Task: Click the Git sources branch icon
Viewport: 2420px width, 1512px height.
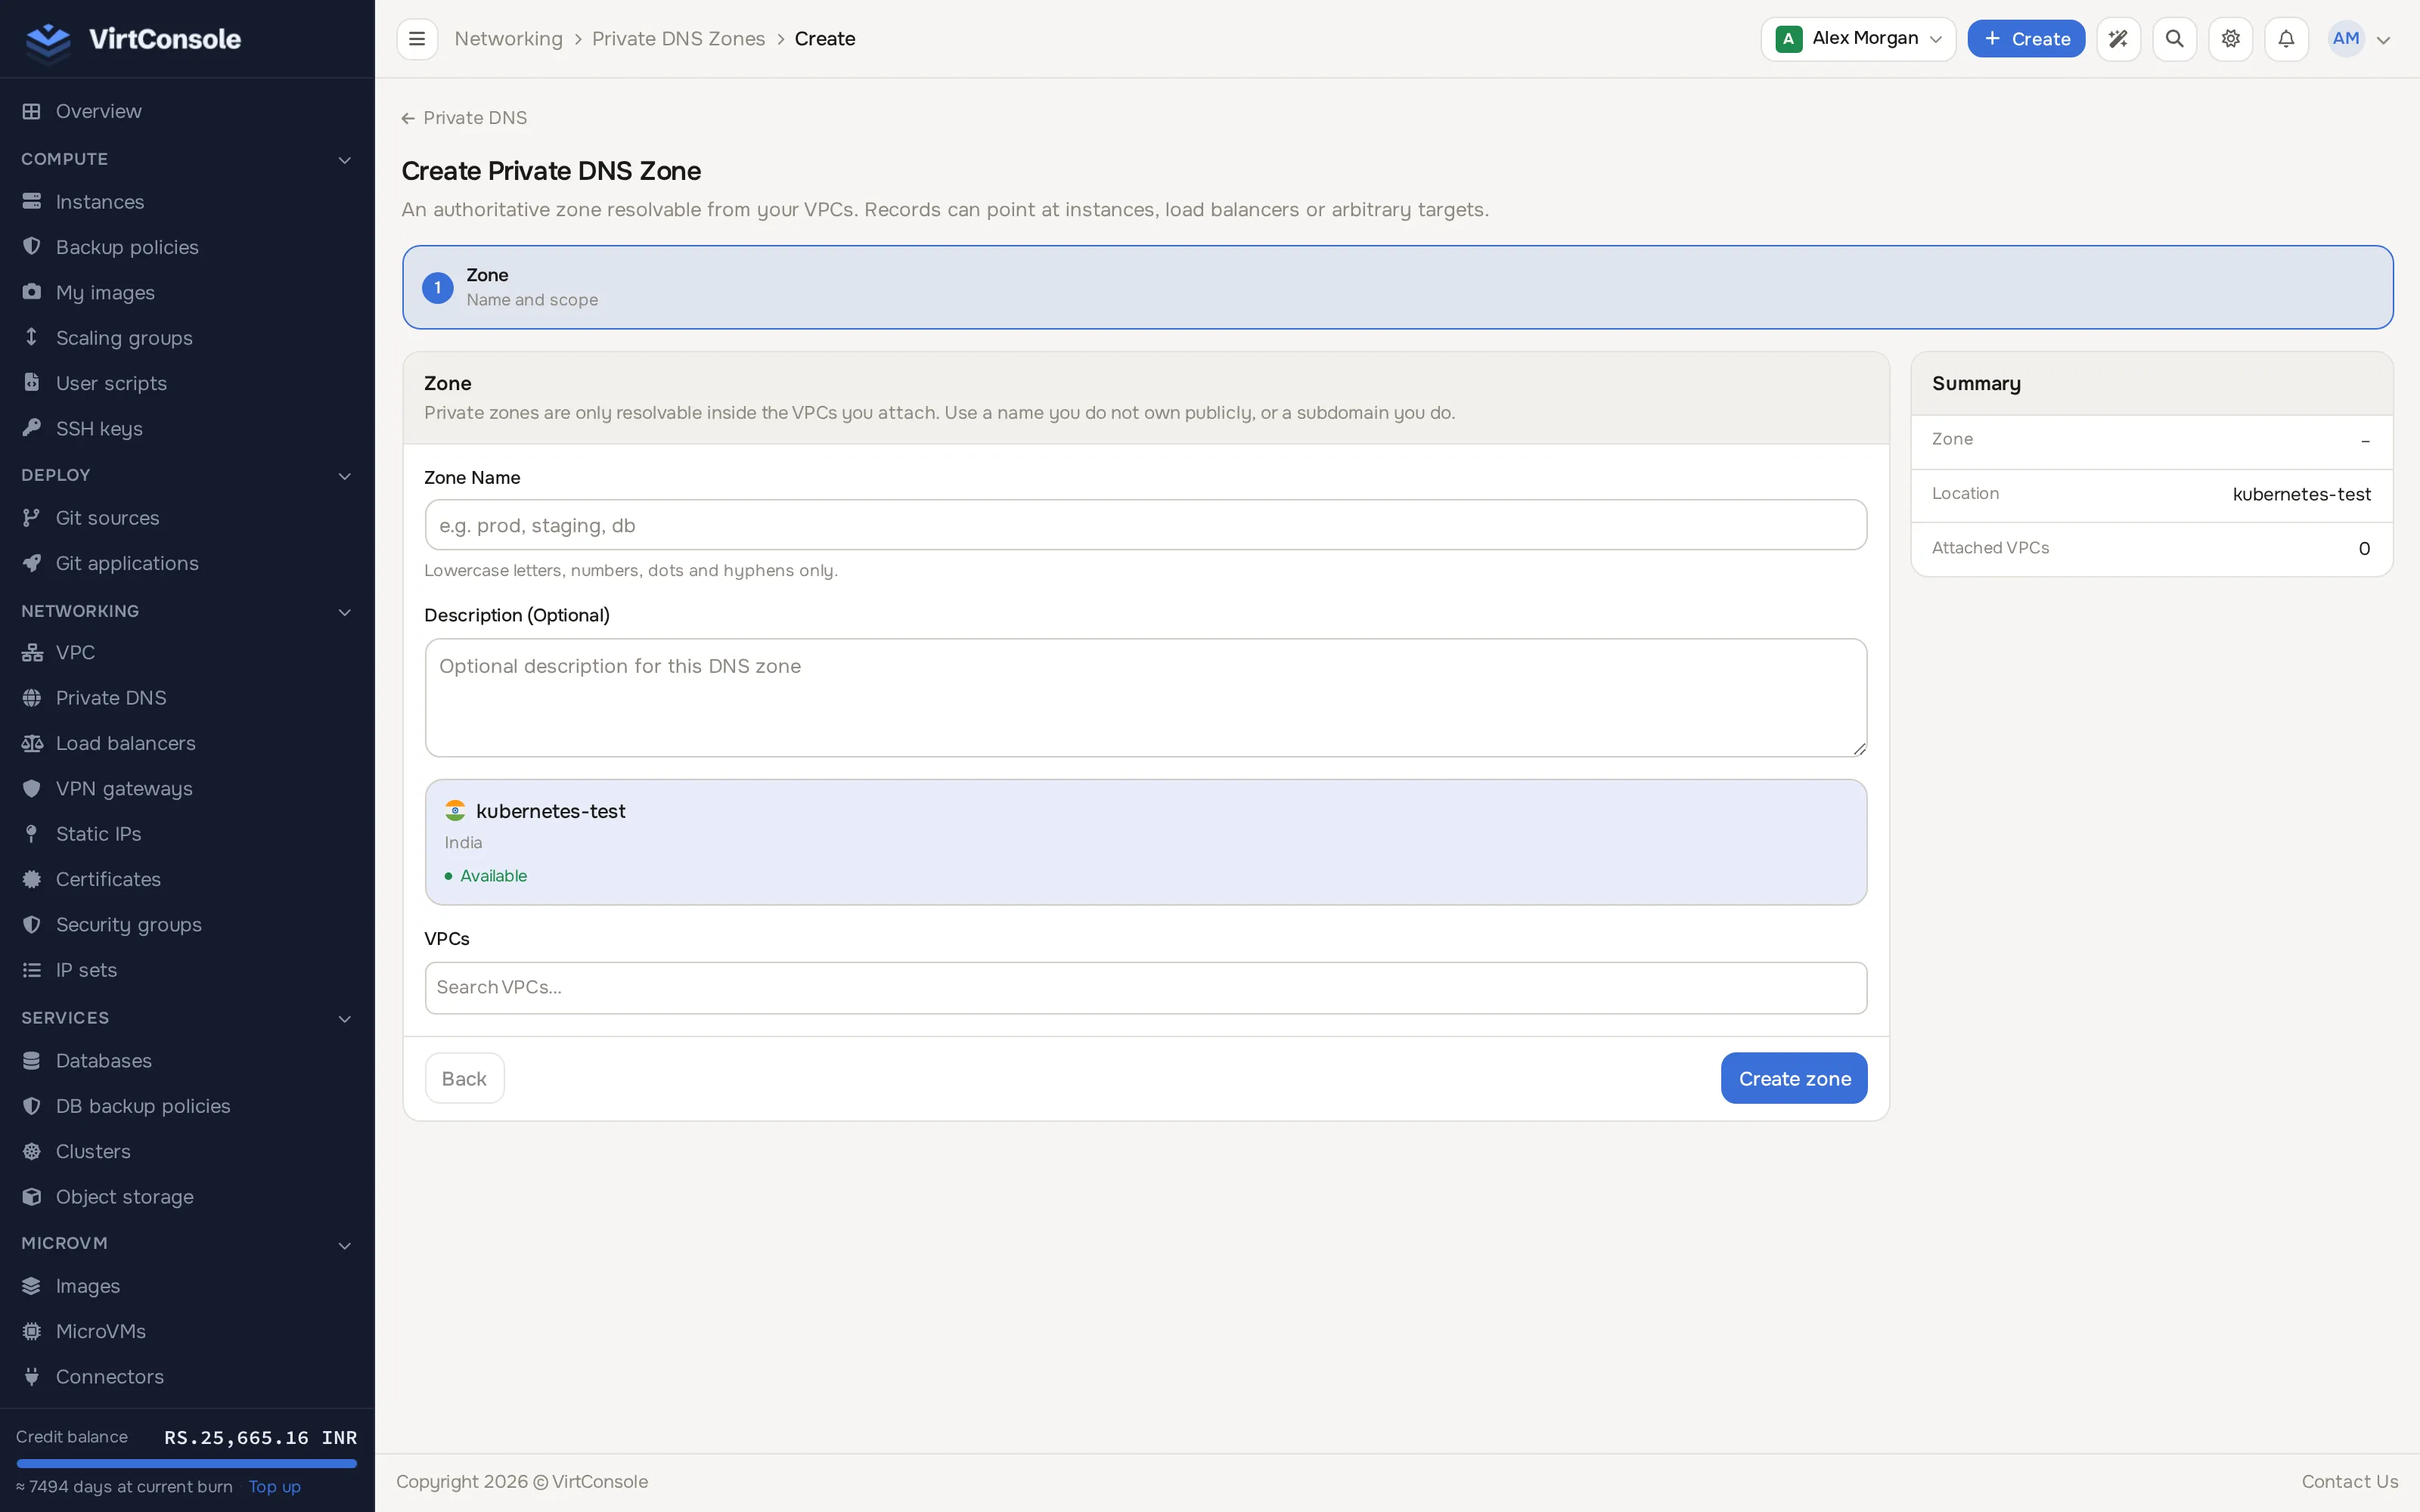Action: click(32, 518)
